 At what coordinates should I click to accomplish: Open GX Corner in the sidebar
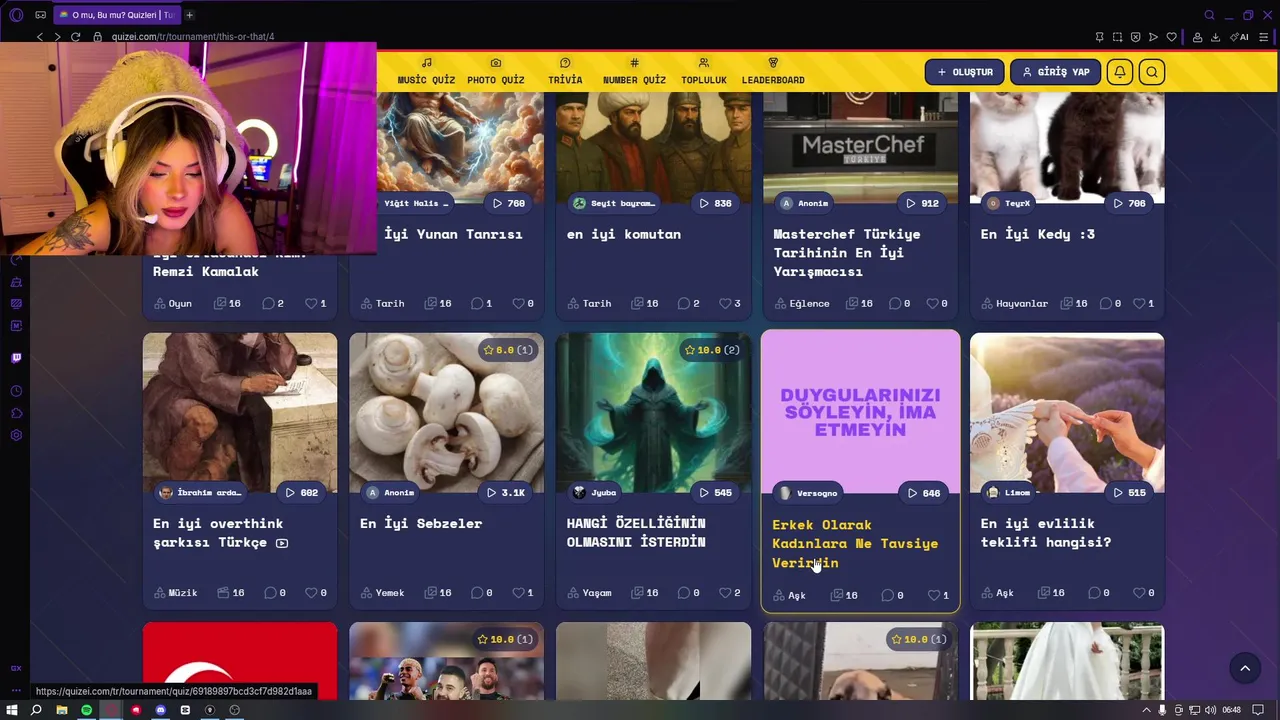click(16, 668)
